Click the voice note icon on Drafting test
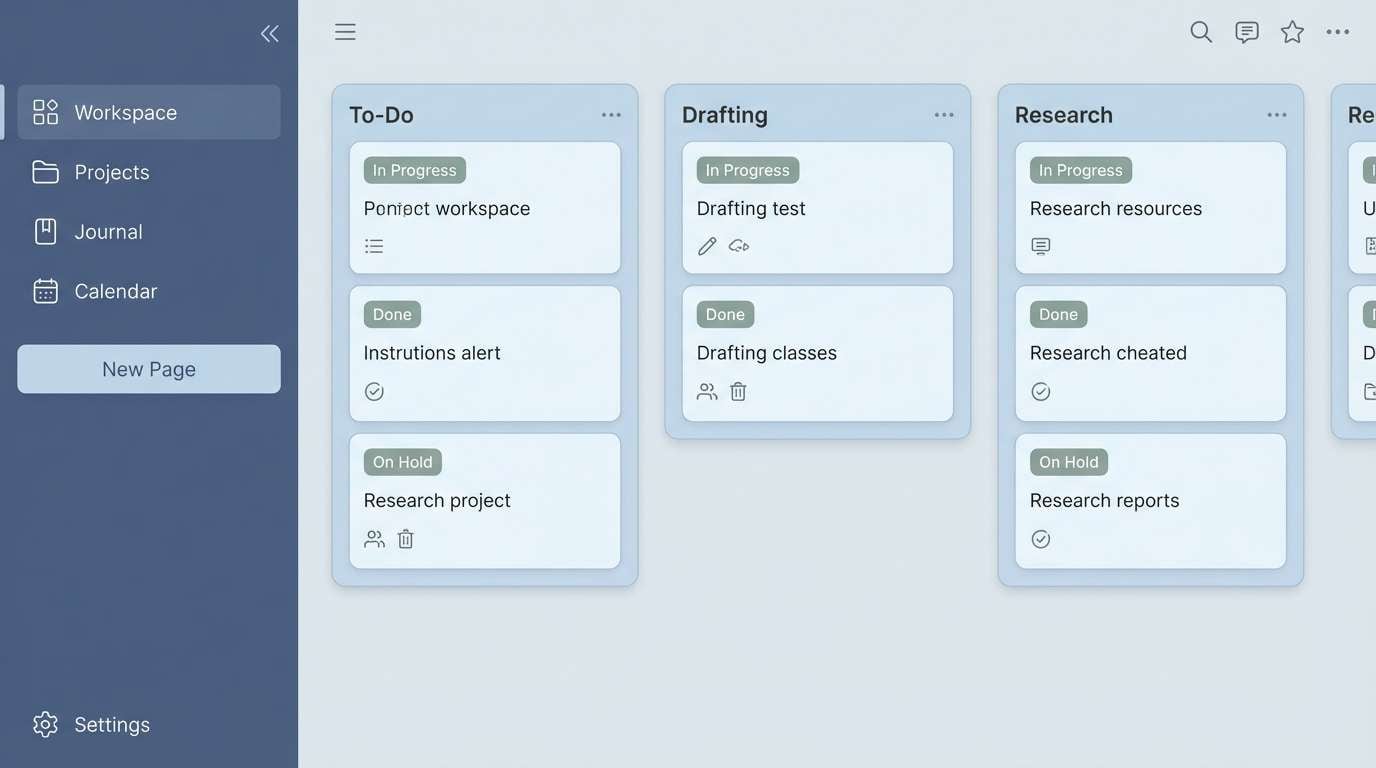This screenshot has width=1376, height=768. click(739, 246)
